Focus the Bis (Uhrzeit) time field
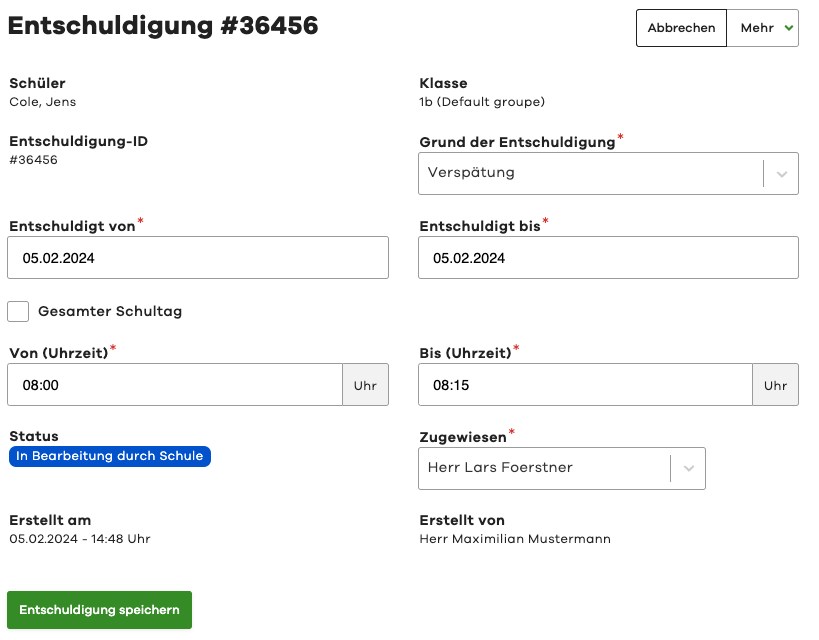The width and height of the screenshot is (819, 640). click(x=585, y=385)
